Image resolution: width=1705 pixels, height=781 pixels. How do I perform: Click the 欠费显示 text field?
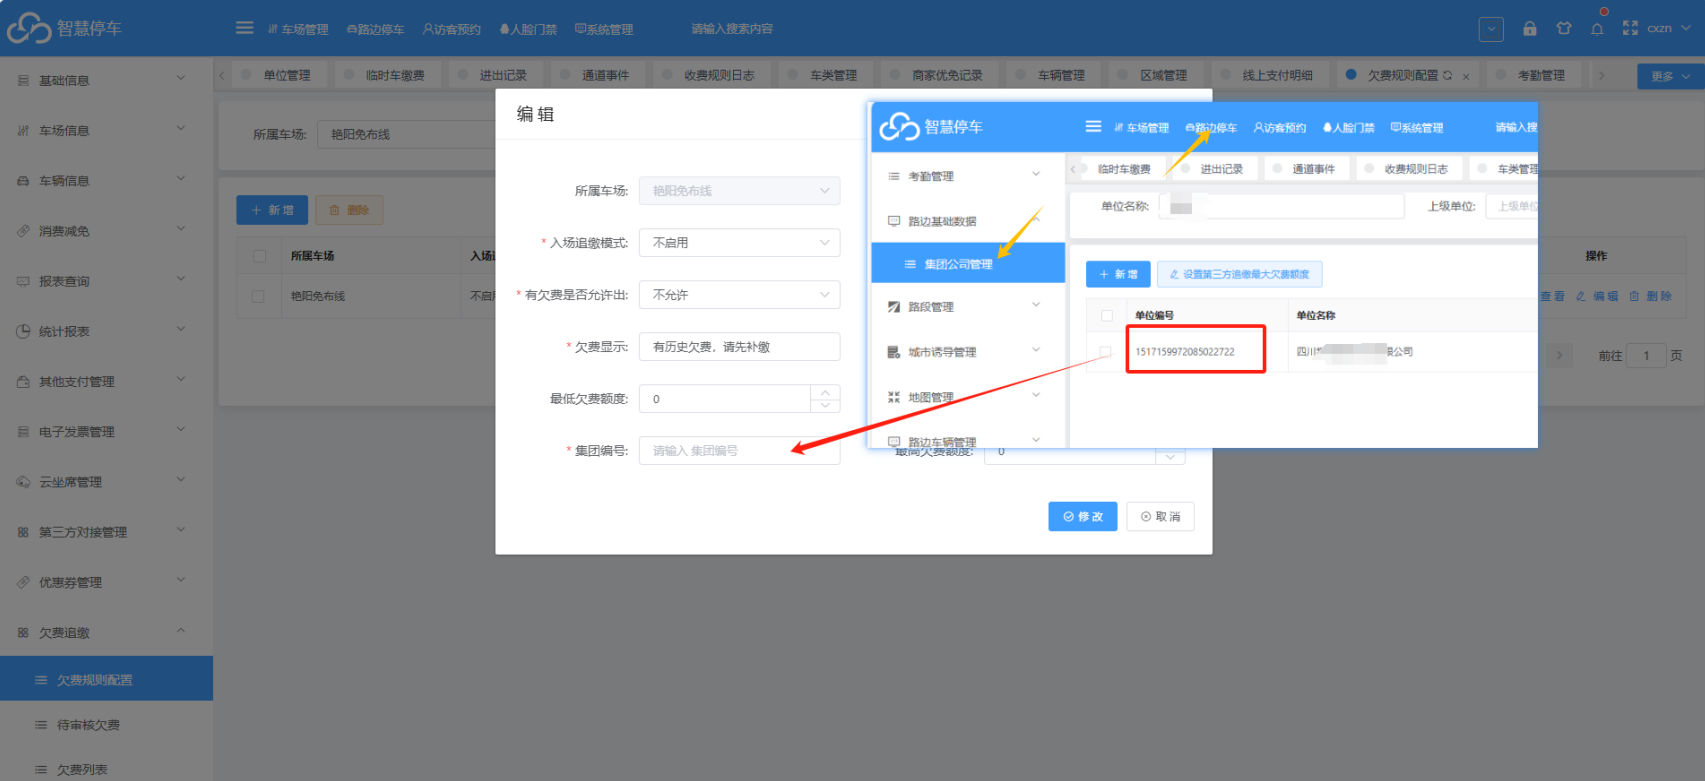[x=739, y=347]
